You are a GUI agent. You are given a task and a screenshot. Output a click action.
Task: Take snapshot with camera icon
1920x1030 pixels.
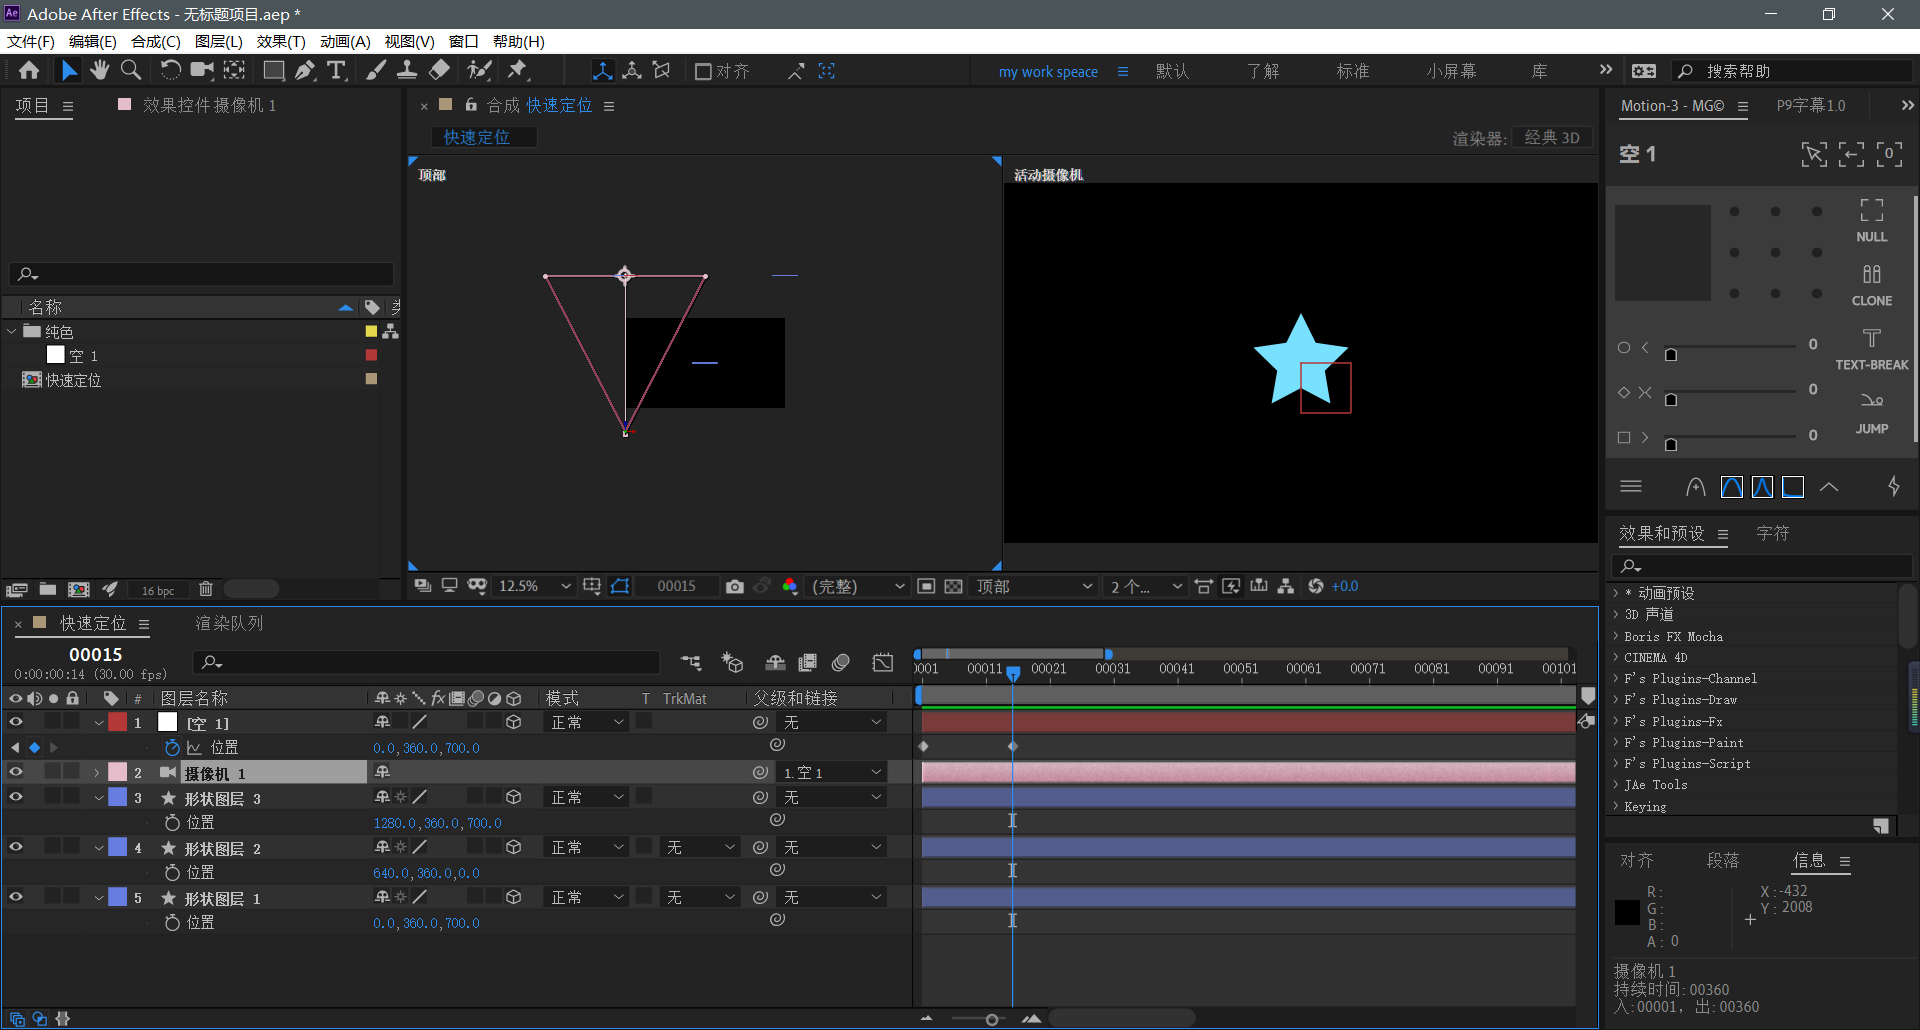coord(735,587)
